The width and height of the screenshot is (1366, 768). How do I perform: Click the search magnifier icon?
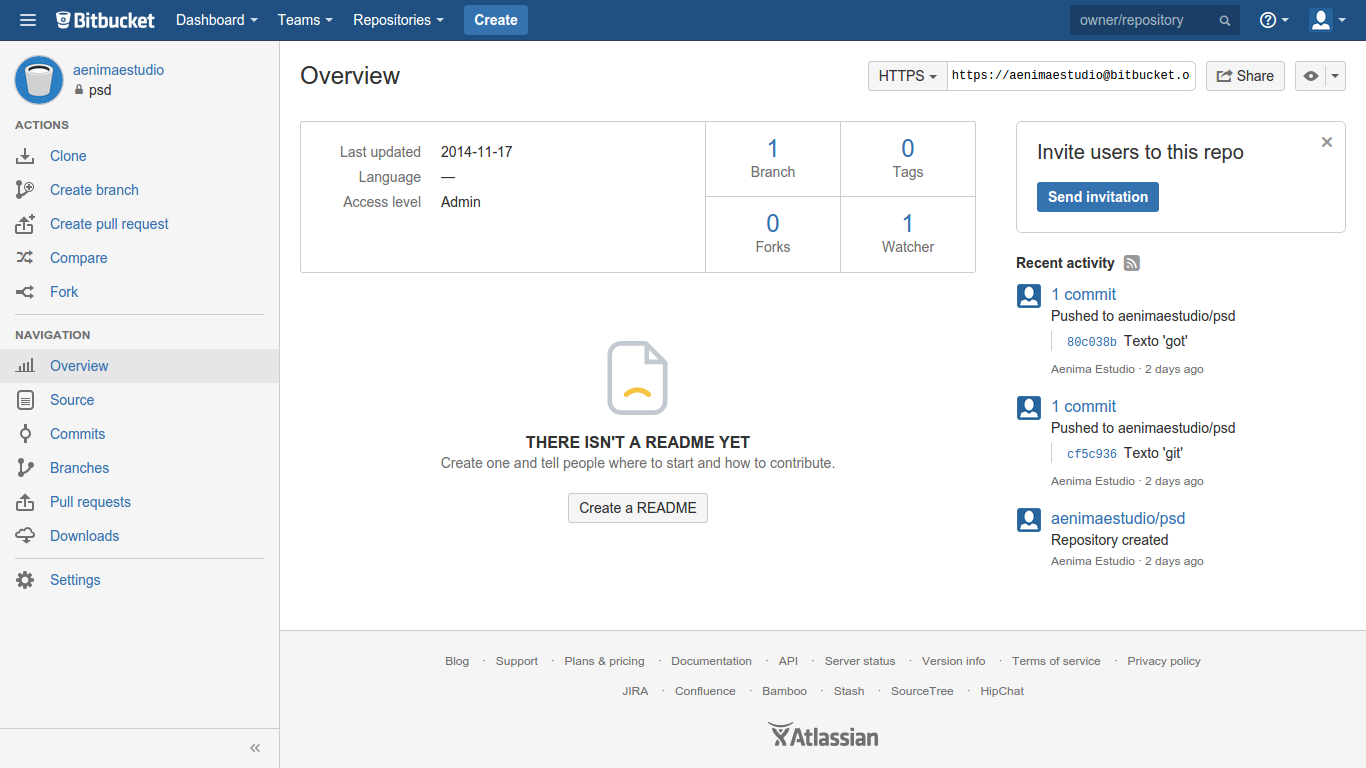[x=1225, y=21]
